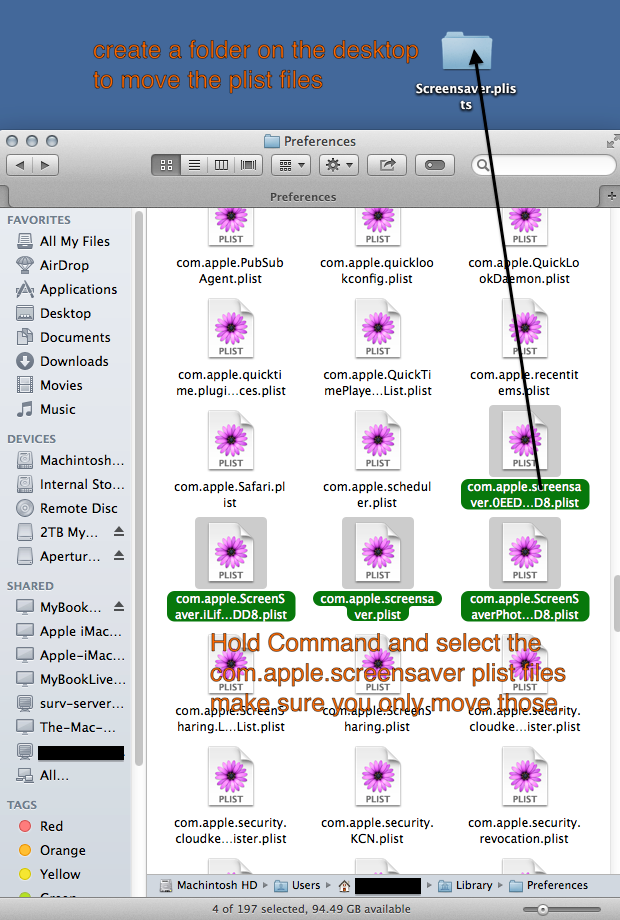Go forward in Finder history

click(45, 165)
